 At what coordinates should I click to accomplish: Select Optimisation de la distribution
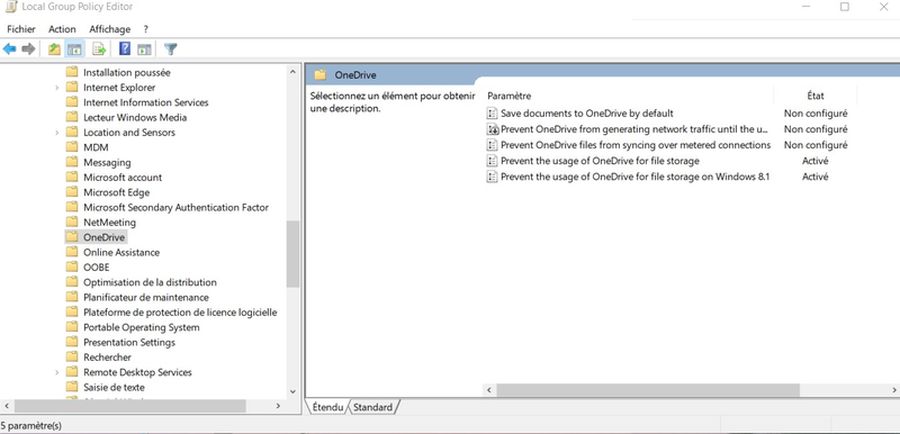[150, 282]
